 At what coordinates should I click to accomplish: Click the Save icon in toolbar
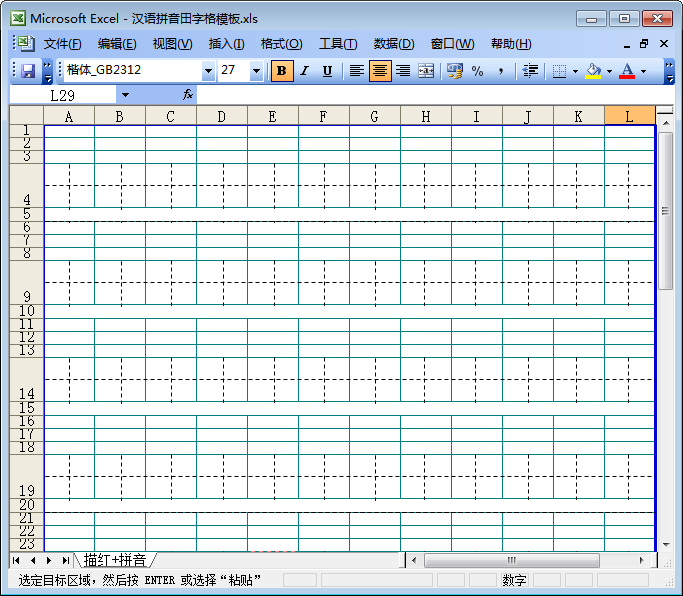point(28,71)
